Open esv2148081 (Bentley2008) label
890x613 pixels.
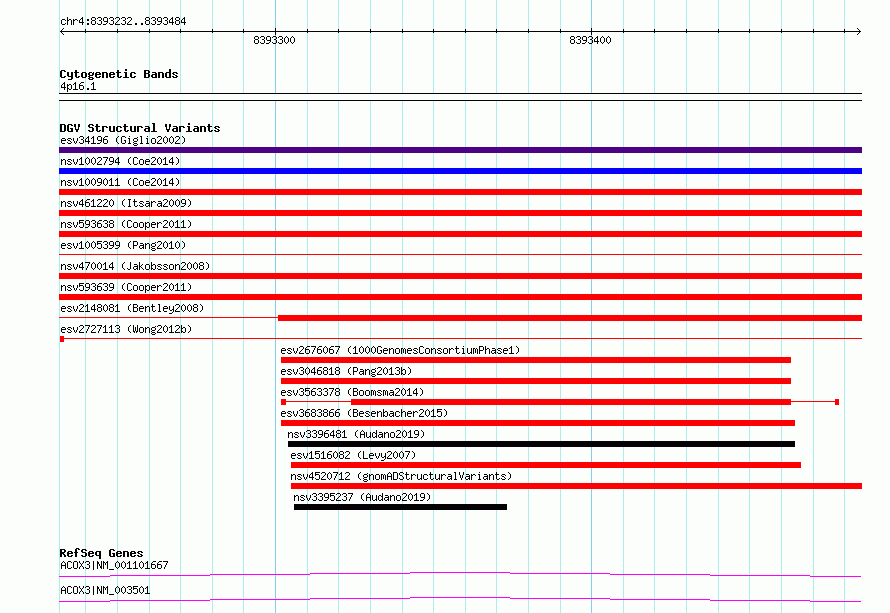point(132,308)
